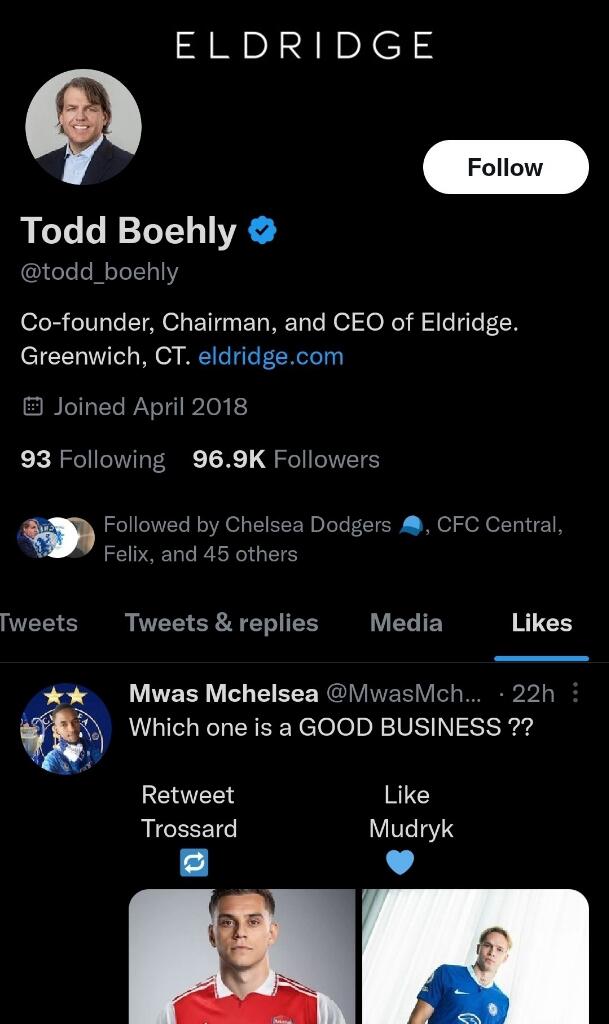
Task: Tap the blue retweet icon under Trossard
Action: tap(194, 862)
